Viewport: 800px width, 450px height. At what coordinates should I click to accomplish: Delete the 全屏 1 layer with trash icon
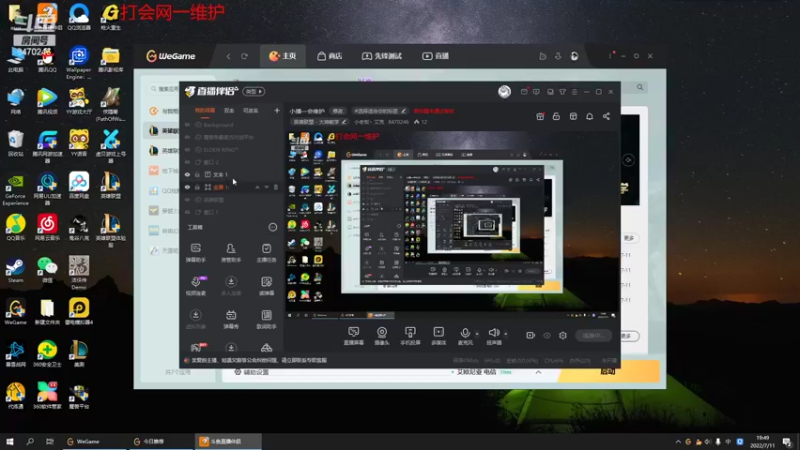click(x=276, y=187)
